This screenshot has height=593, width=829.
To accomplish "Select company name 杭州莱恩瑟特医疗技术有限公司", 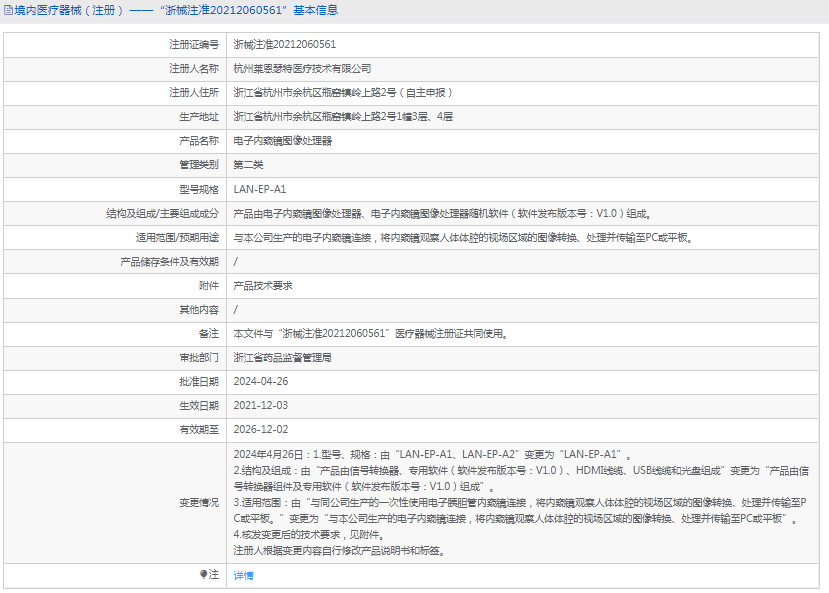I will click(302, 69).
